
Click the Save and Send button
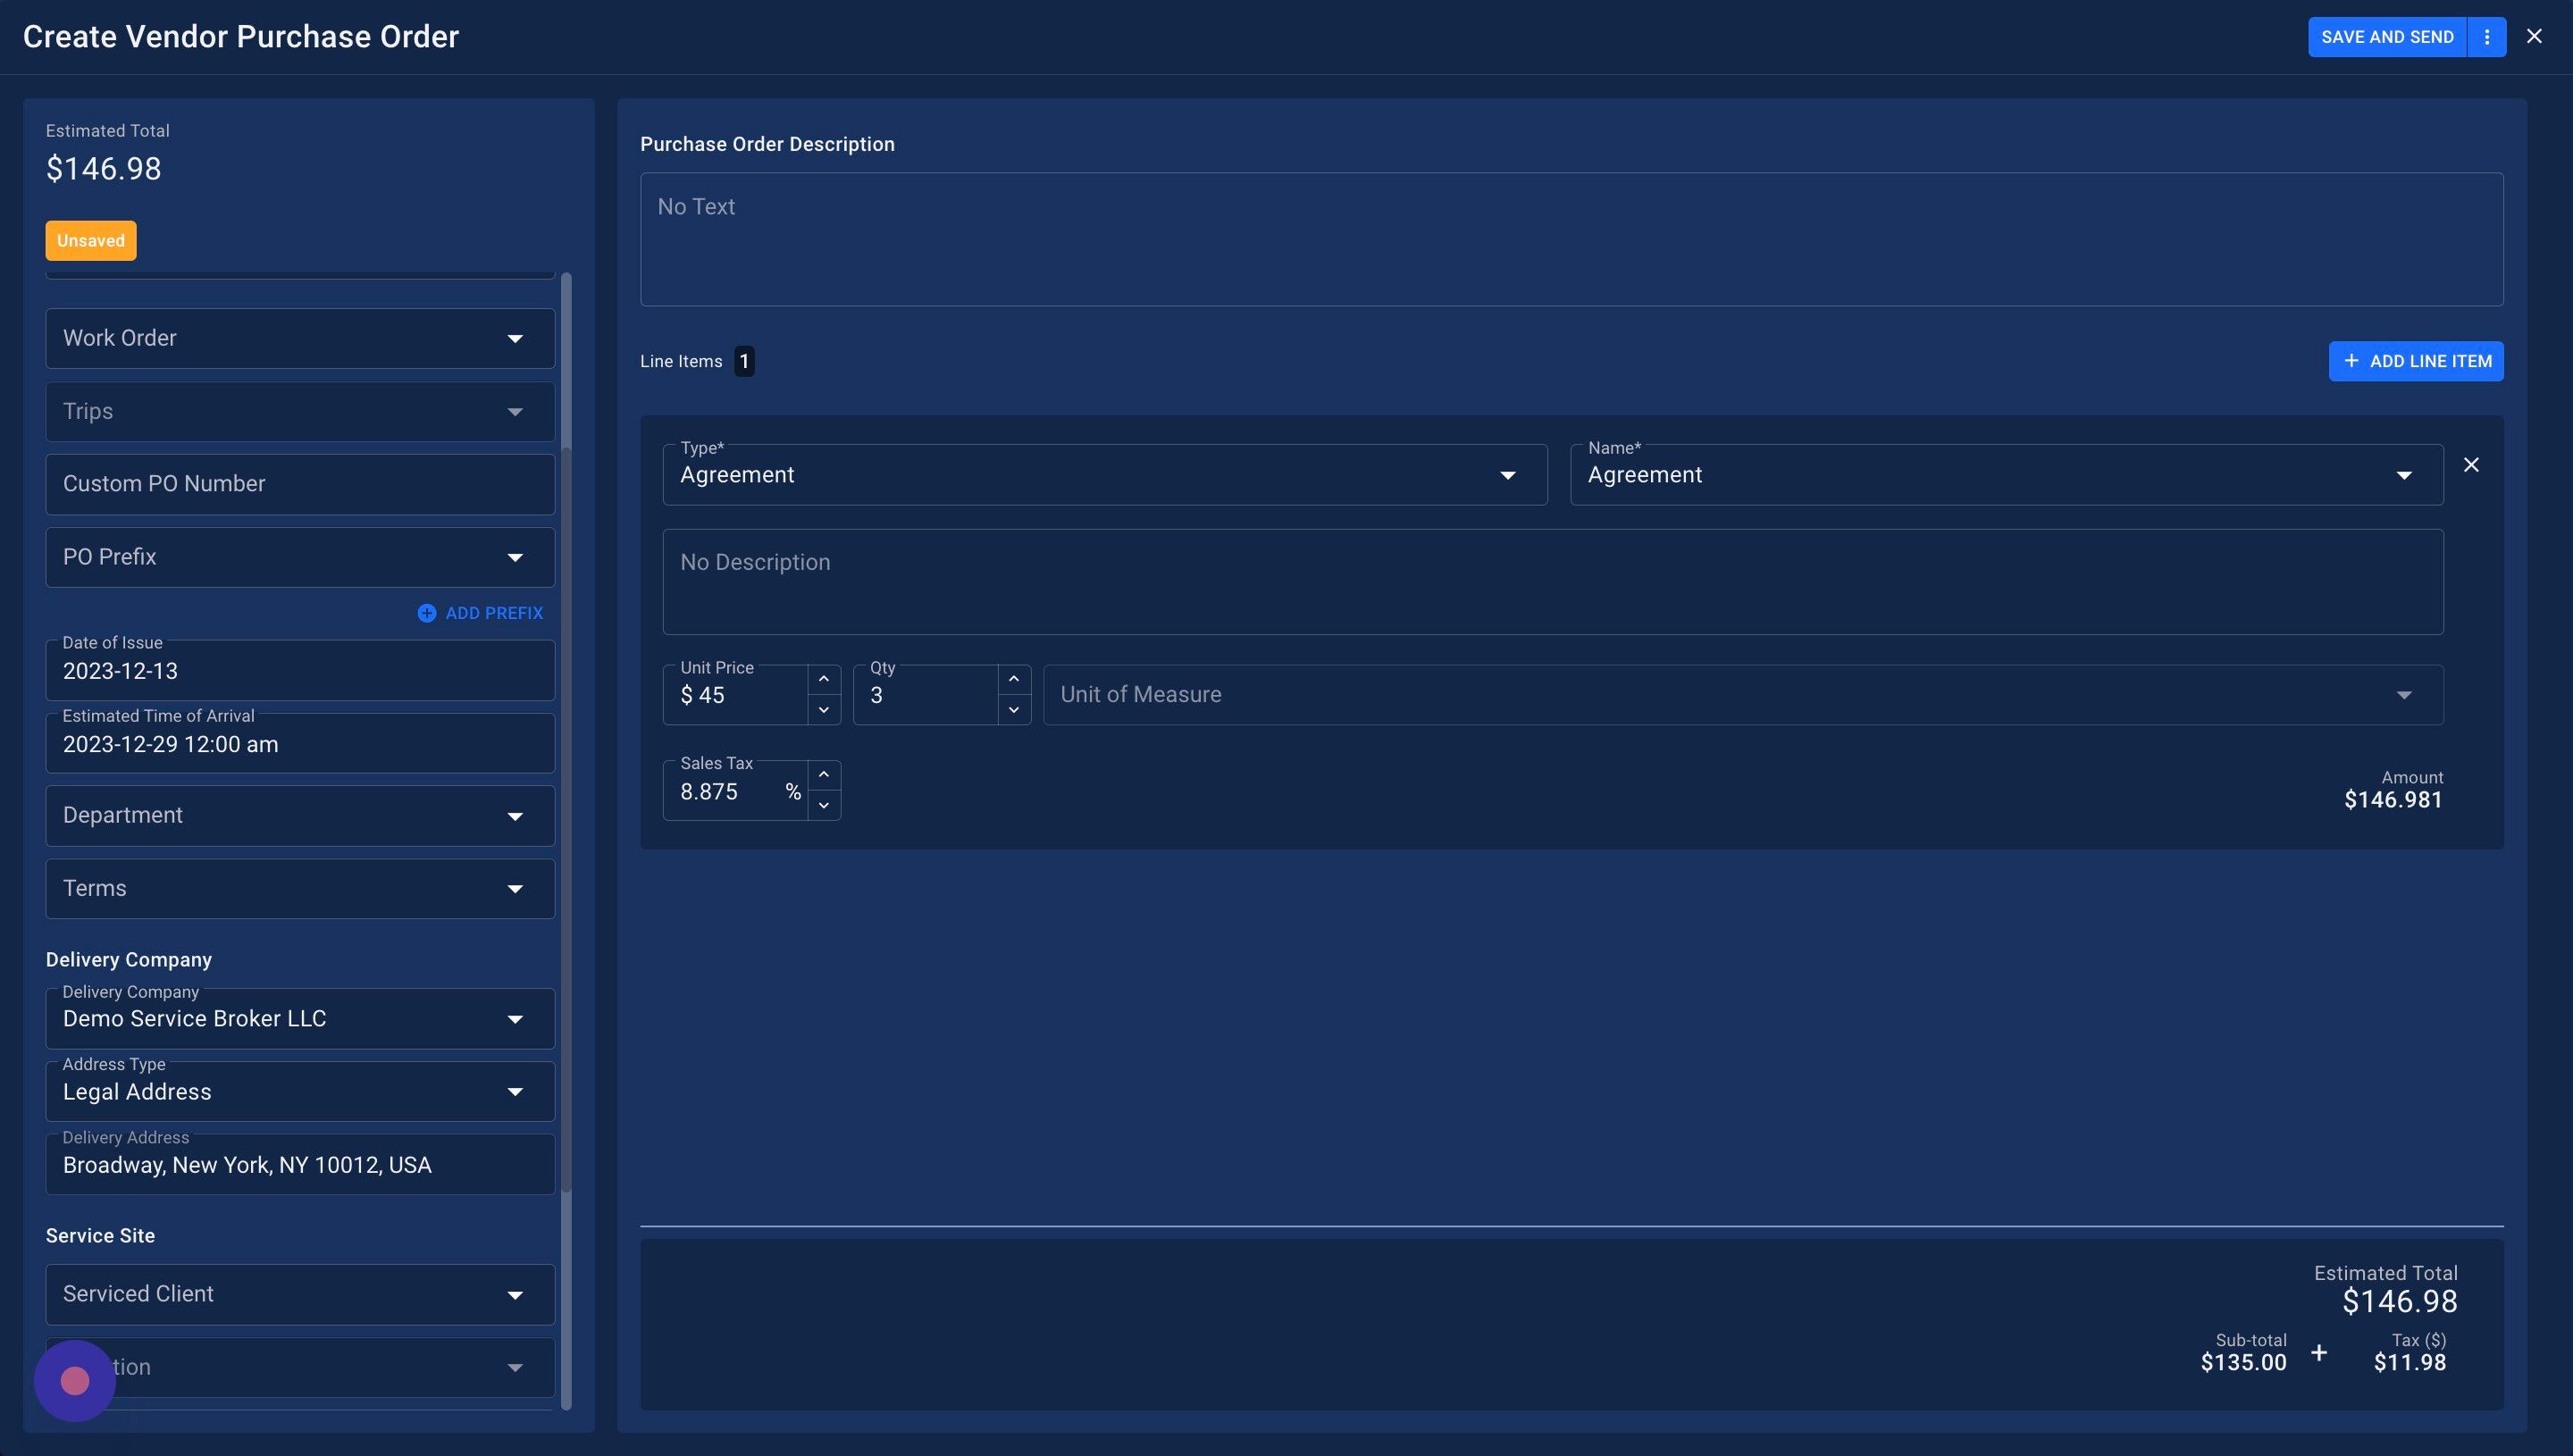click(x=2386, y=37)
